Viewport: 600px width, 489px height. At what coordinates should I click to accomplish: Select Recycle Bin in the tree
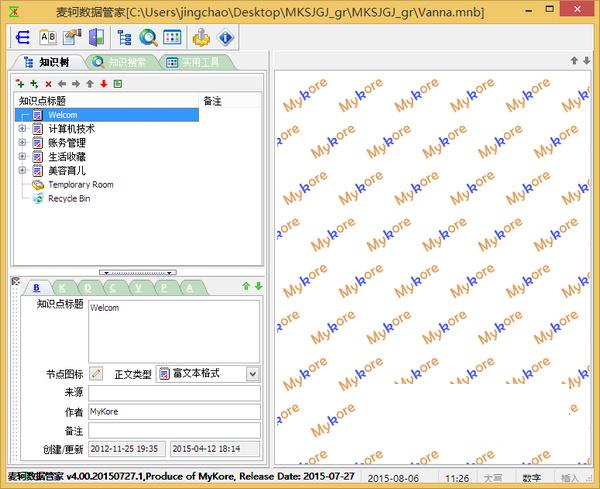click(70, 199)
